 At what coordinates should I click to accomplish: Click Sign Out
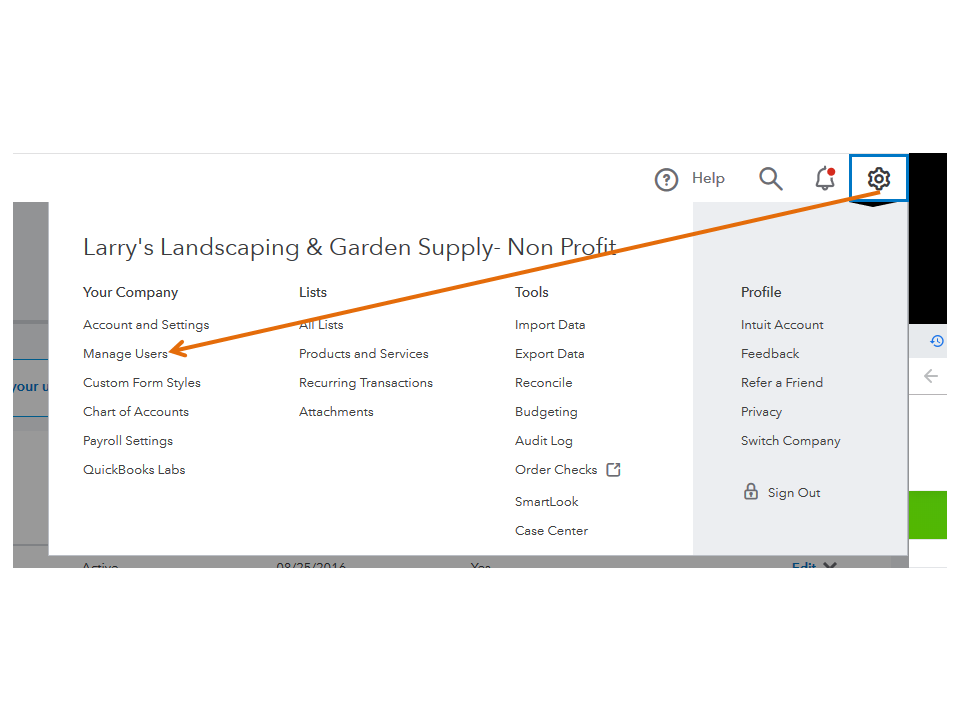click(794, 493)
